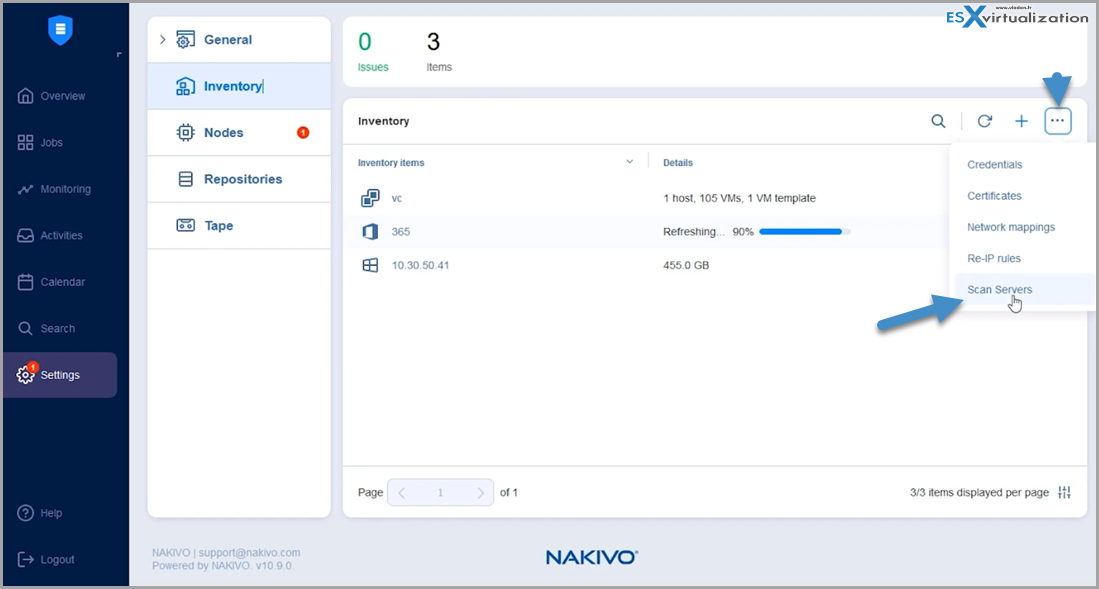
Task: Click the 3 Items counter
Action: [439, 52]
